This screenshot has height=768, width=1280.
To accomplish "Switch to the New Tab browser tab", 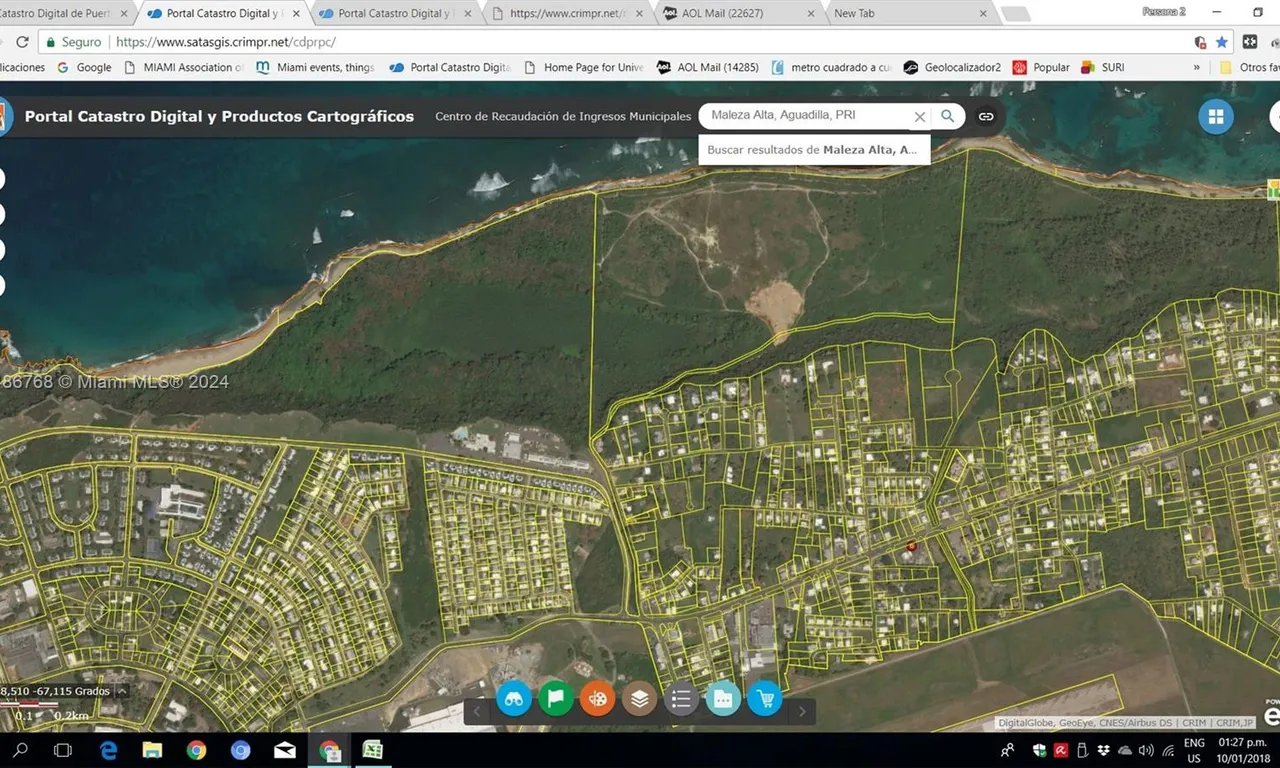I will [x=909, y=13].
